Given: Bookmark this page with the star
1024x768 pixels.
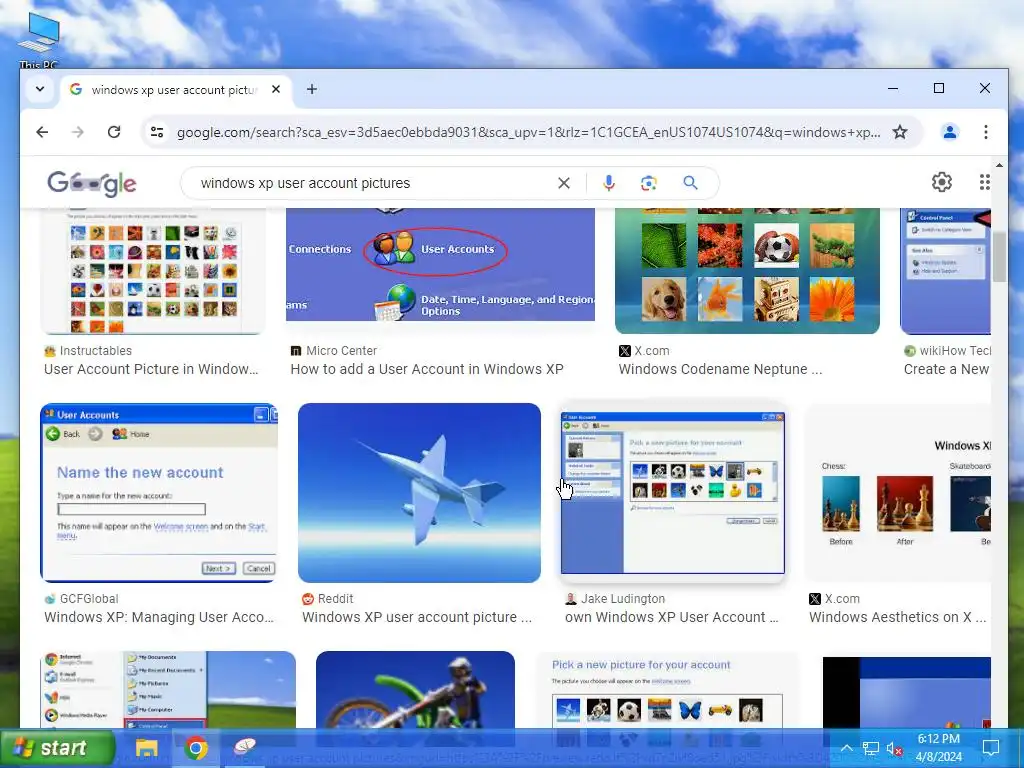Looking at the screenshot, I should click(x=900, y=132).
